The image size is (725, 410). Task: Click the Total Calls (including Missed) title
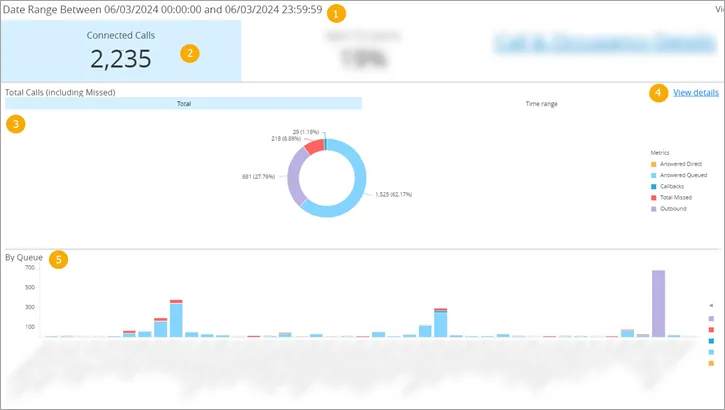[60, 92]
